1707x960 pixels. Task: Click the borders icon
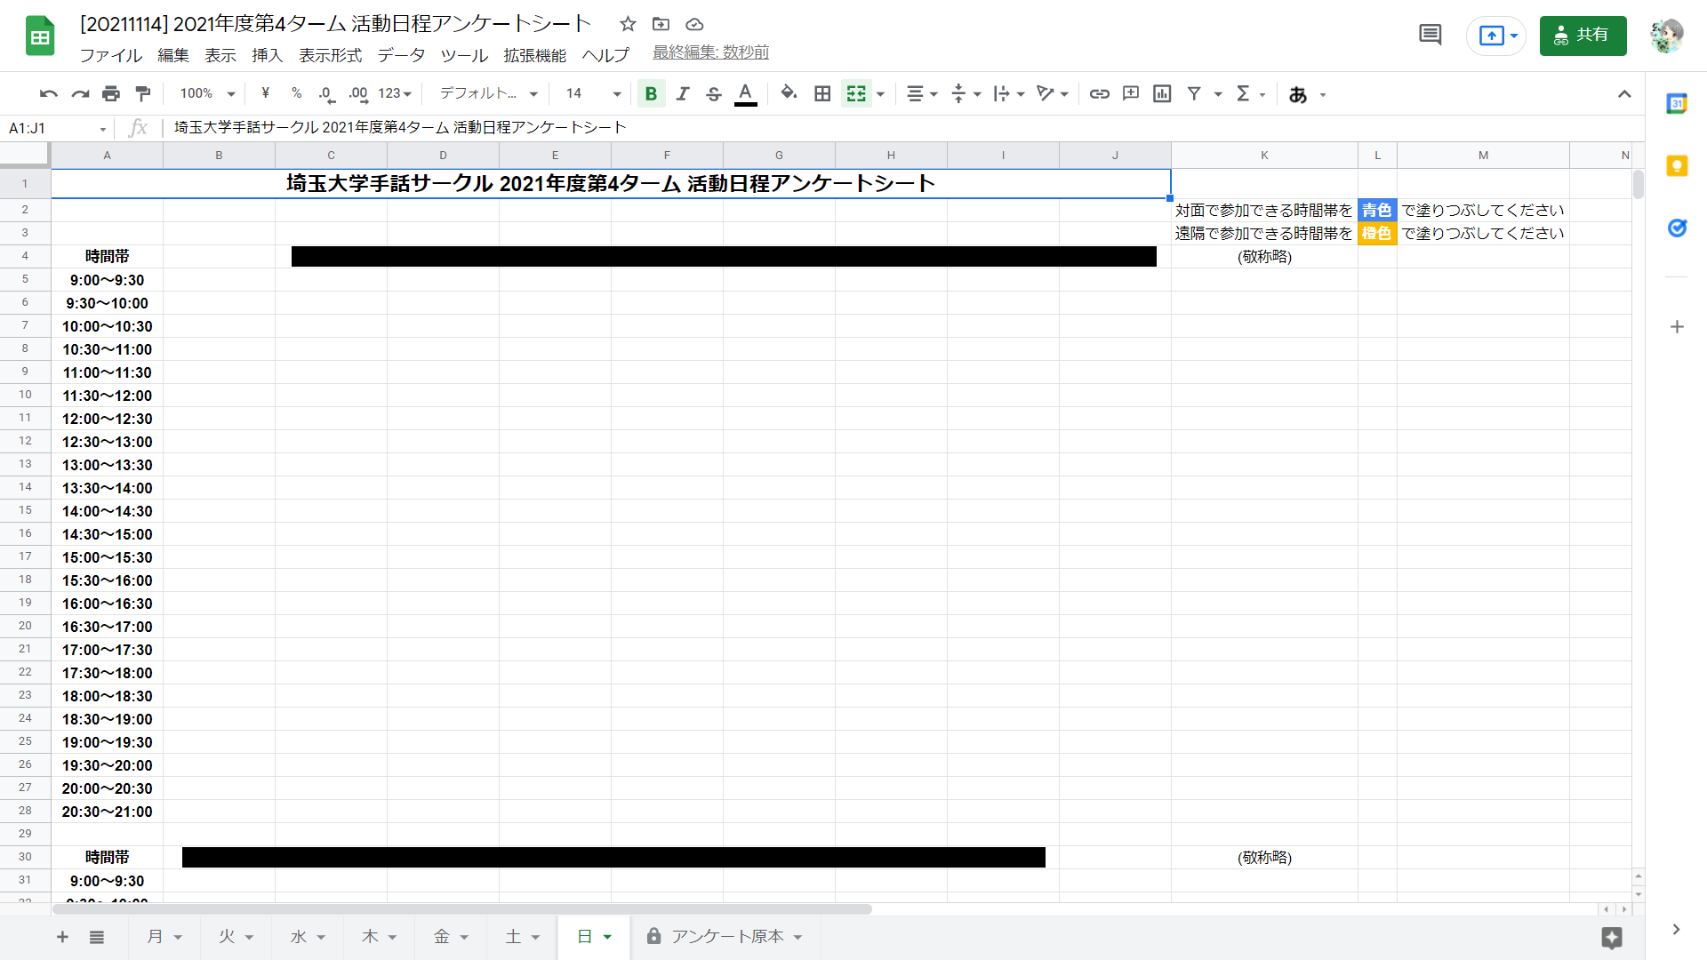point(822,94)
